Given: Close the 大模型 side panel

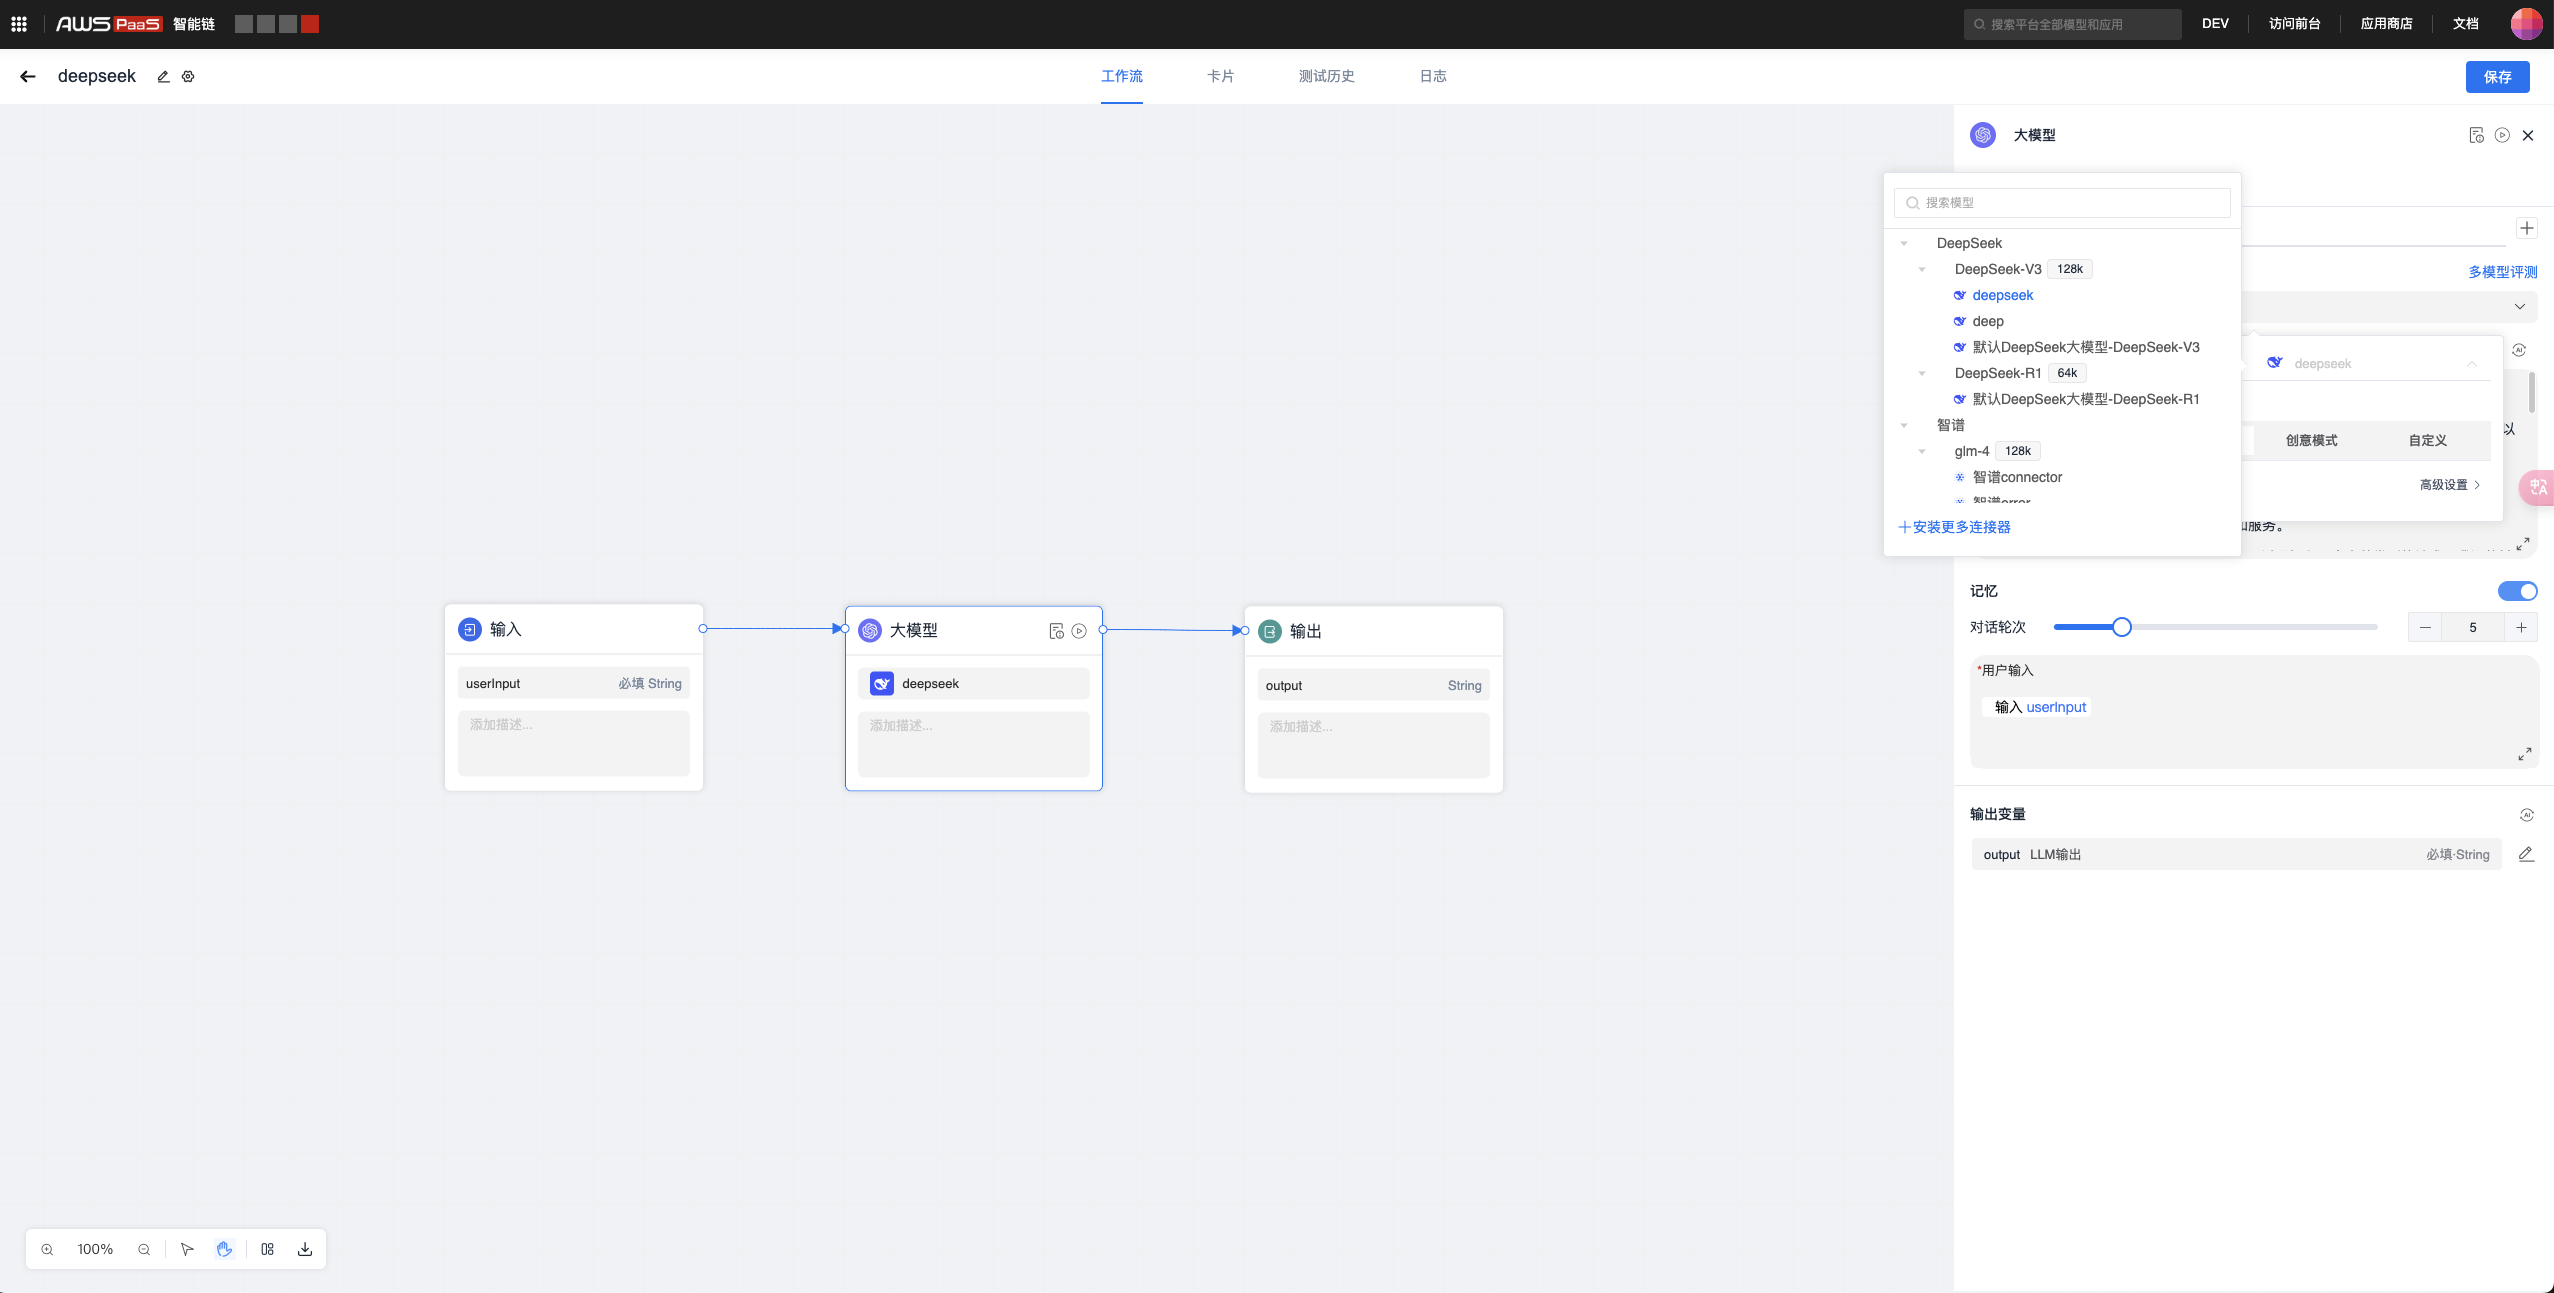Looking at the screenshot, I should (2528, 135).
